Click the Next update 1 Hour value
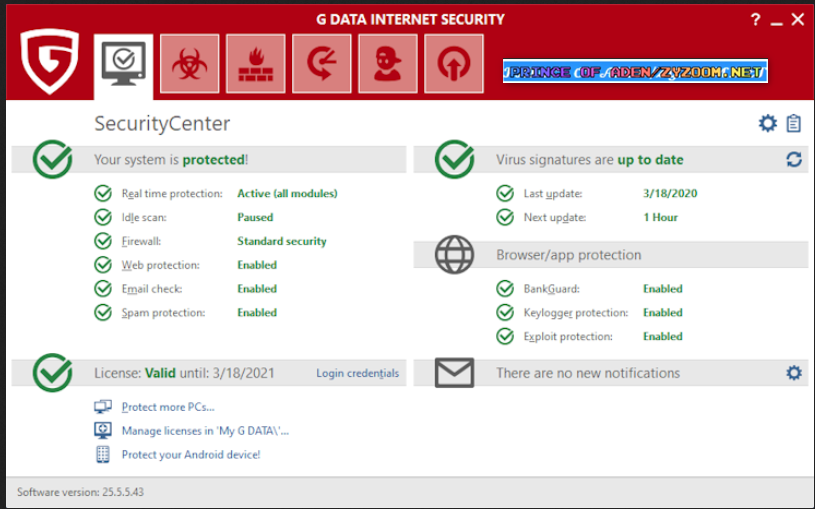The image size is (815, 509). (x=661, y=217)
